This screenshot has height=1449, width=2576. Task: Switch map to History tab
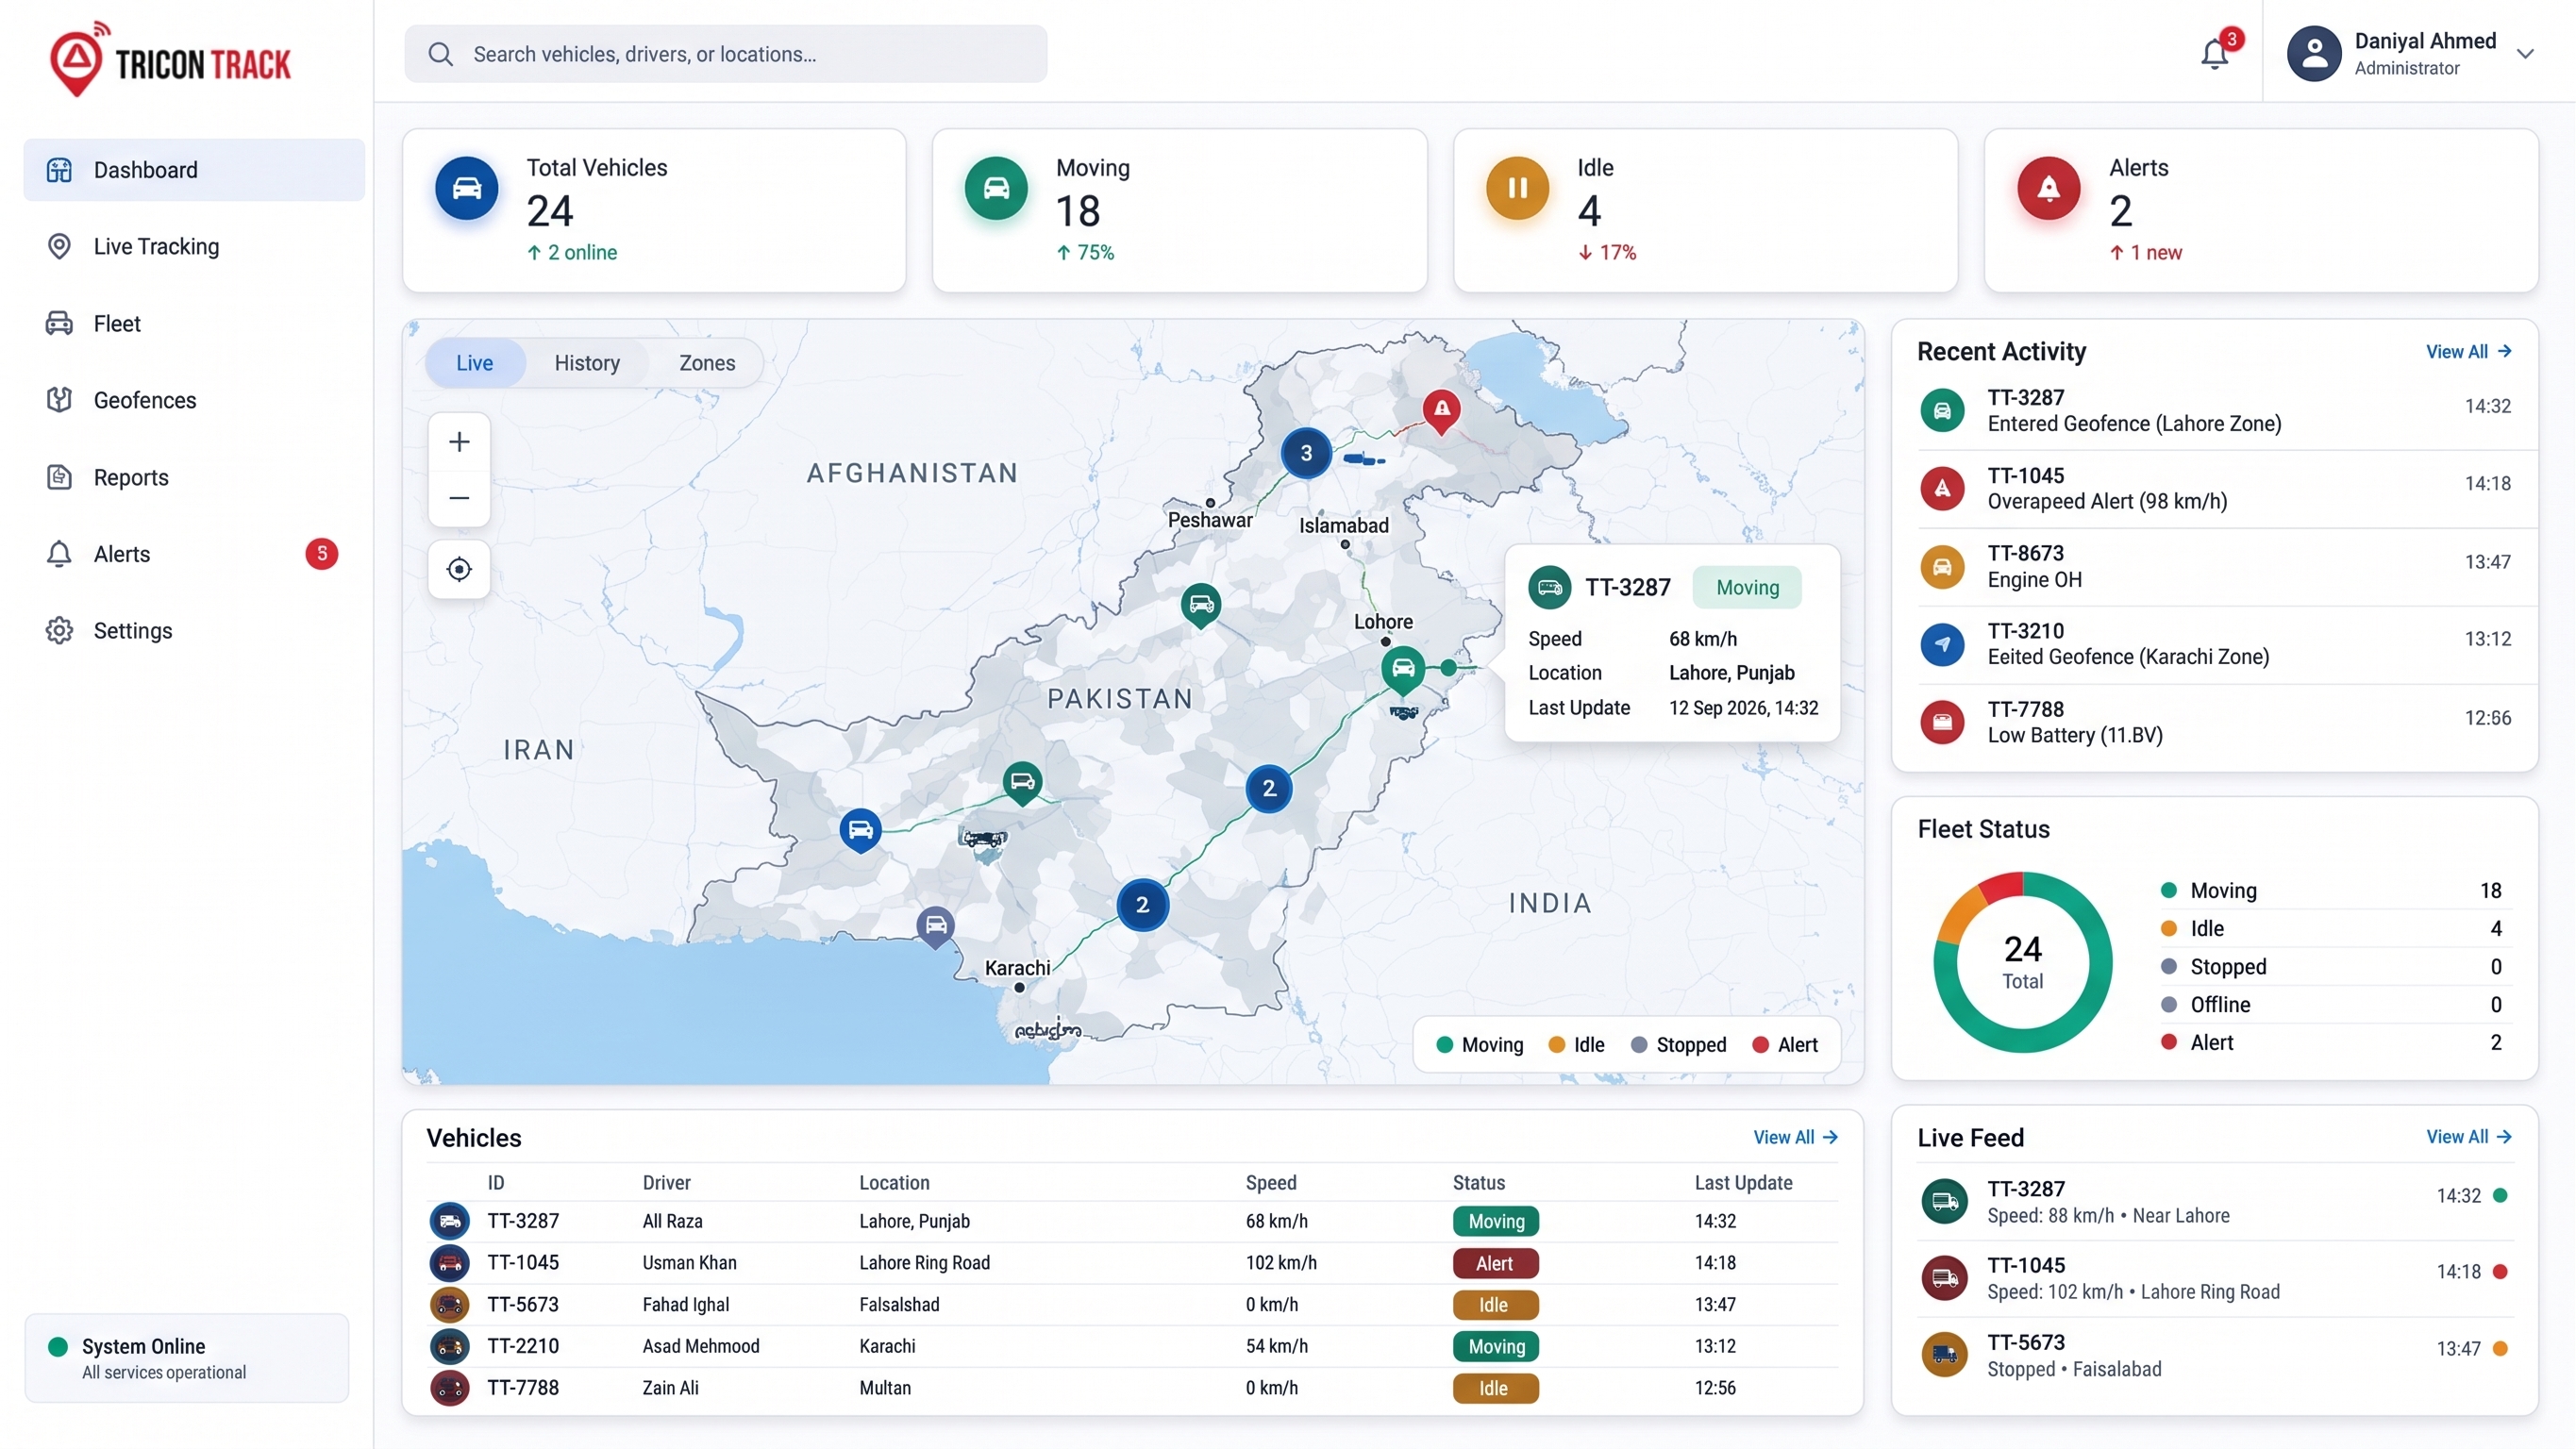coord(587,363)
